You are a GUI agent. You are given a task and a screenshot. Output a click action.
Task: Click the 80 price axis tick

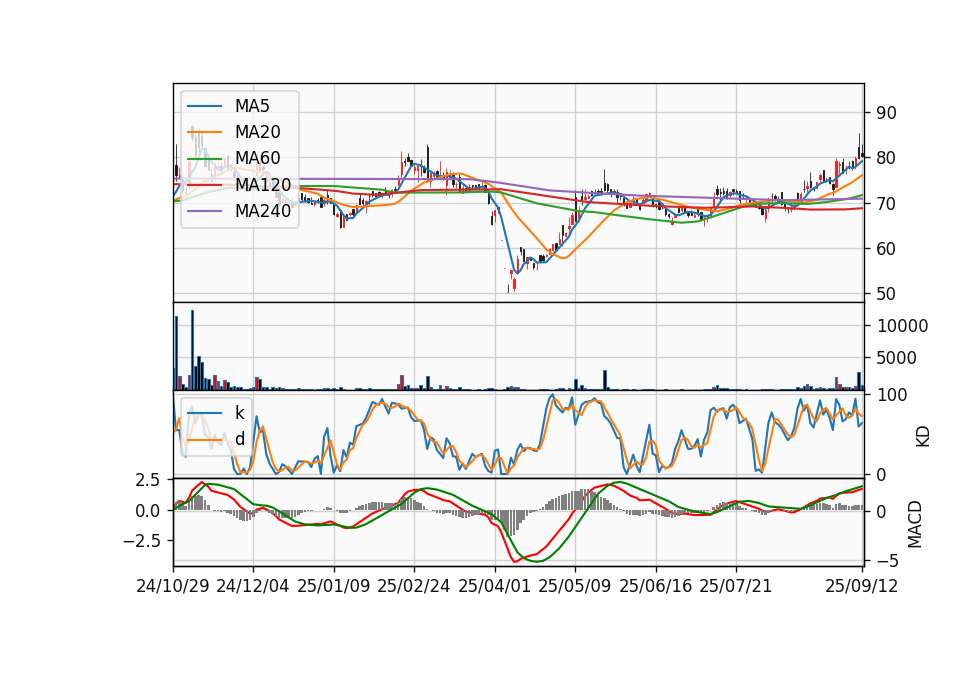click(886, 158)
